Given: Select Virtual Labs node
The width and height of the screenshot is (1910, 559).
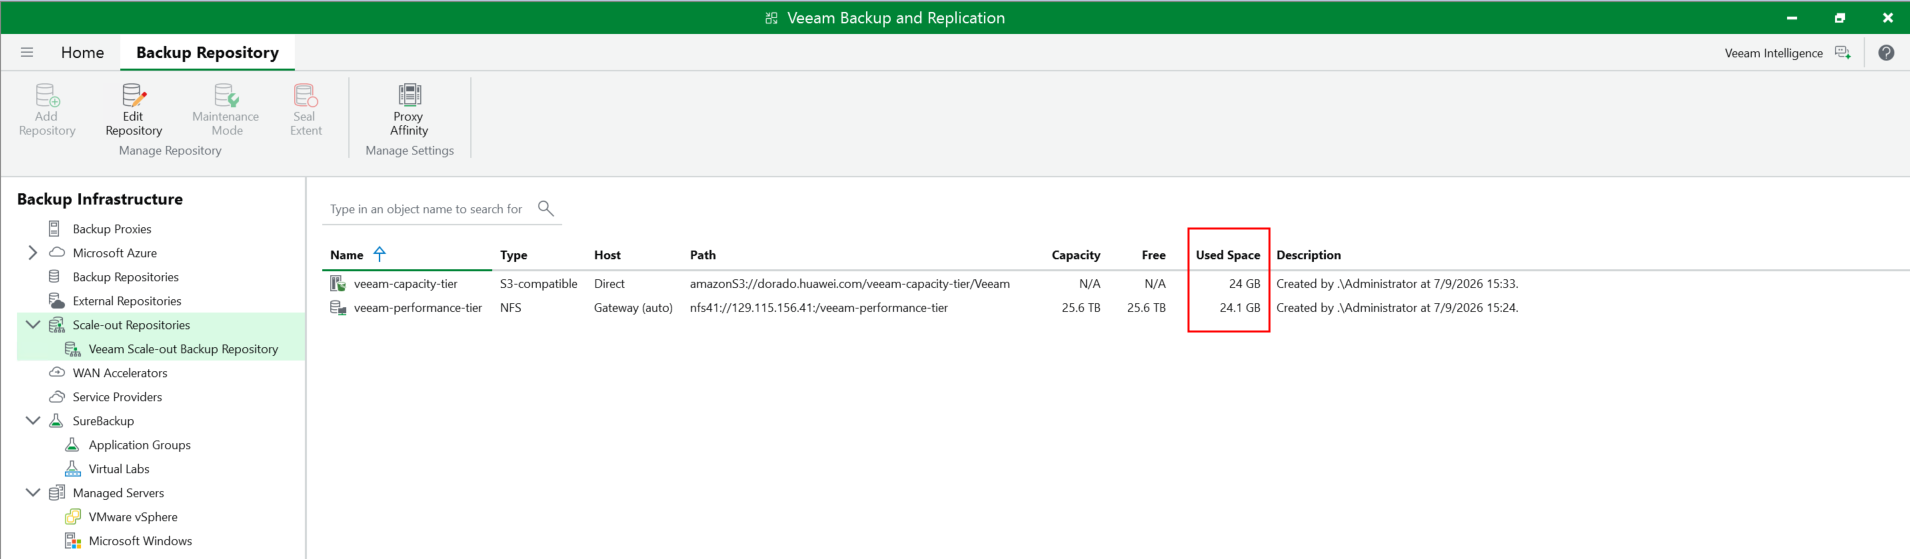Looking at the screenshot, I should (x=119, y=469).
